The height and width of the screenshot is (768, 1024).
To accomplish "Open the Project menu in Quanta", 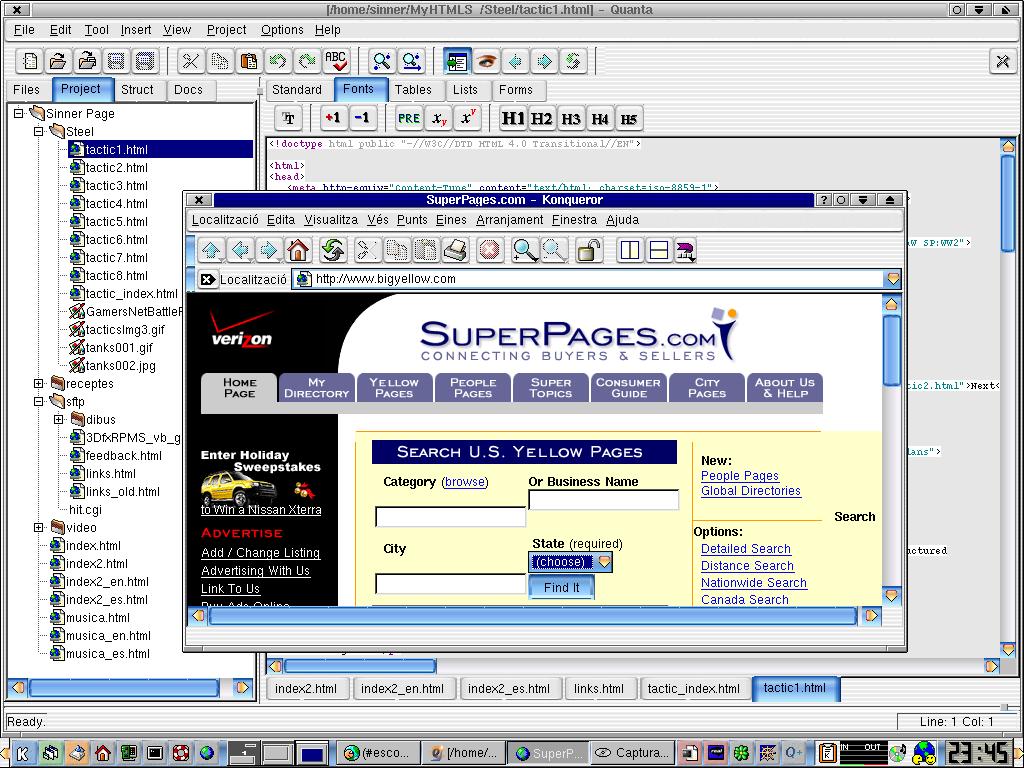I will (226, 29).
